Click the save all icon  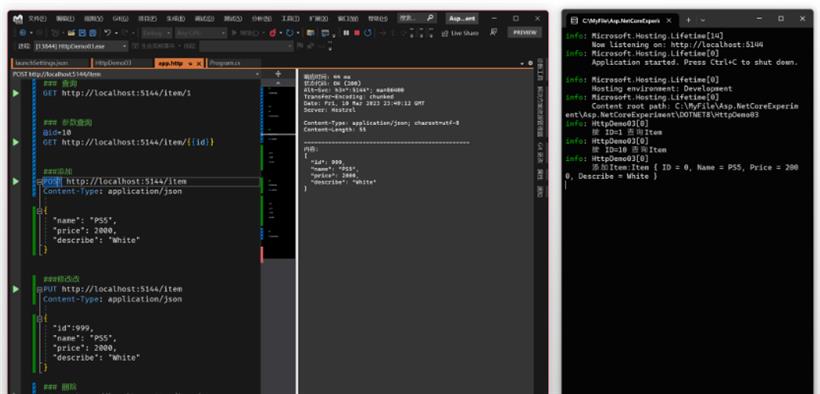pos(93,33)
